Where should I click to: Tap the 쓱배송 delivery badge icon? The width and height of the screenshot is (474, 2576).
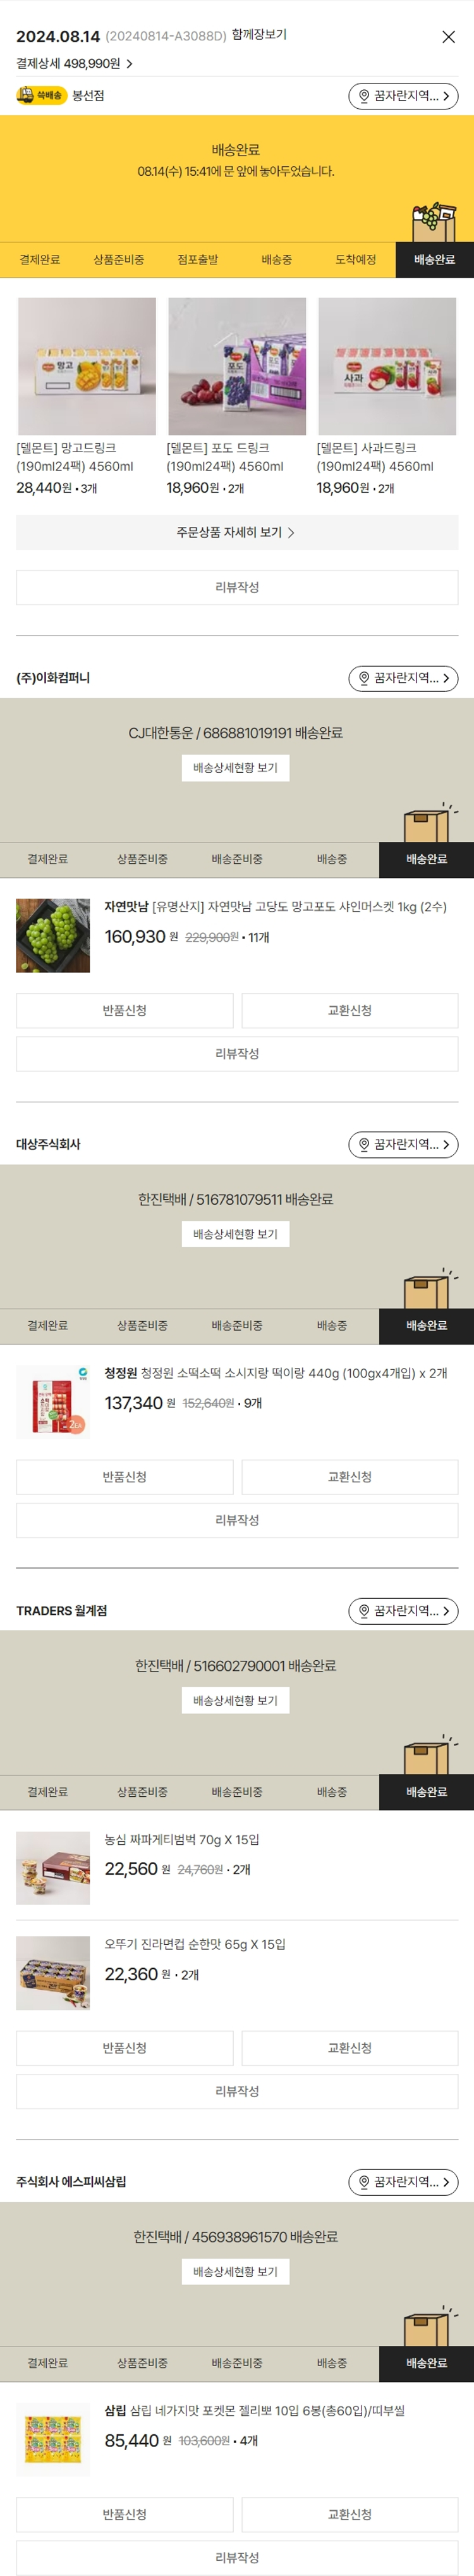tap(40, 95)
